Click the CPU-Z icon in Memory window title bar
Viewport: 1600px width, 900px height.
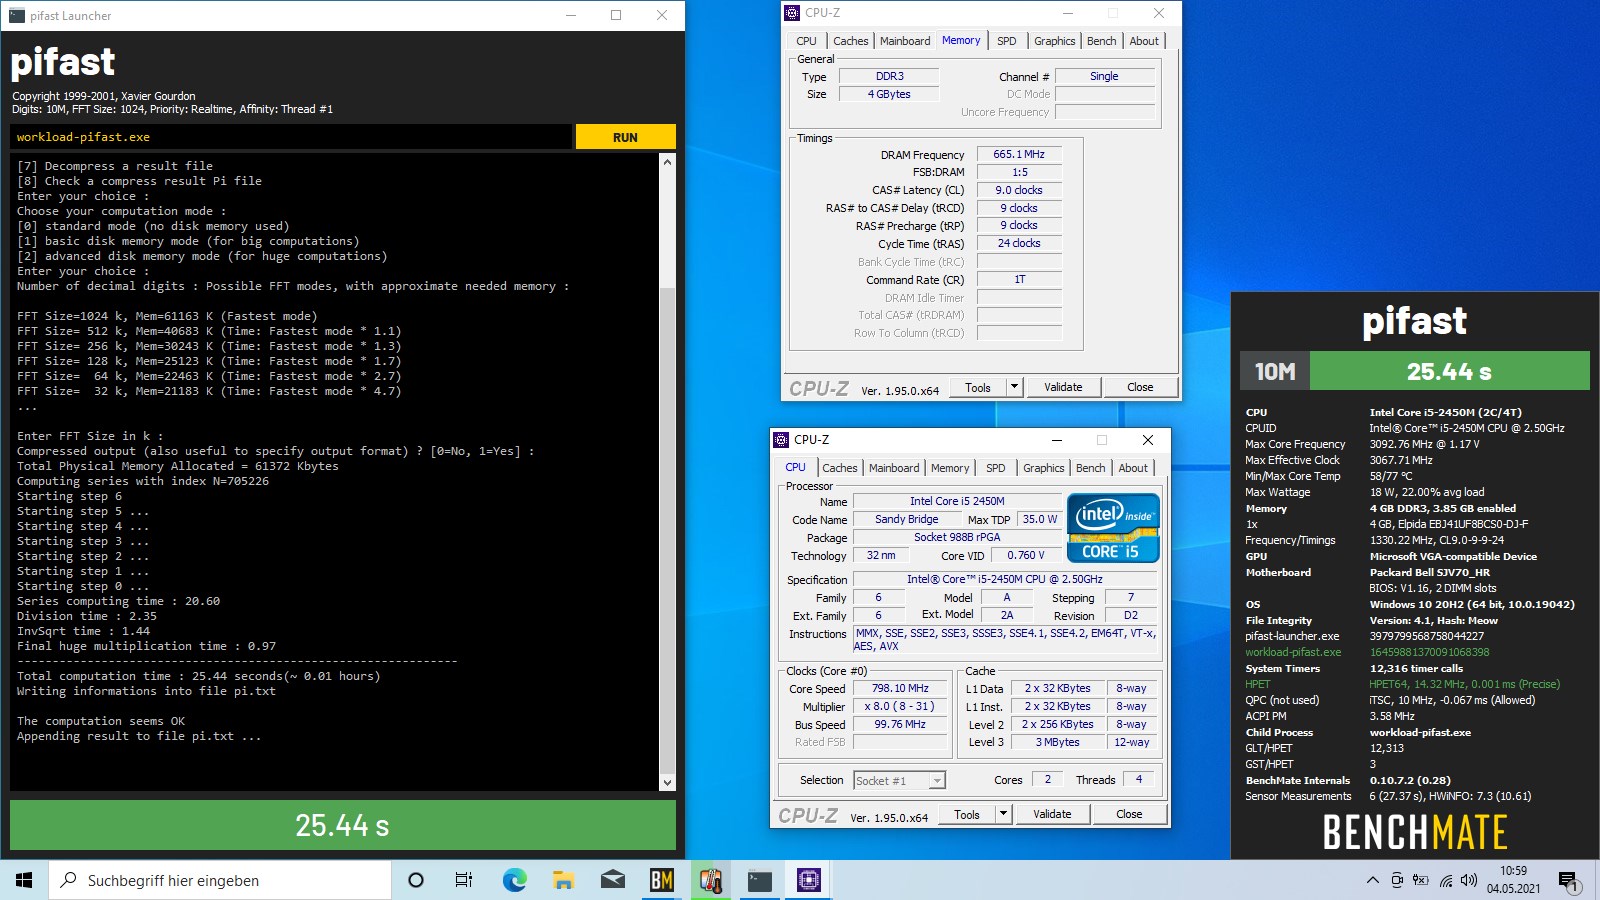click(792, 13)
